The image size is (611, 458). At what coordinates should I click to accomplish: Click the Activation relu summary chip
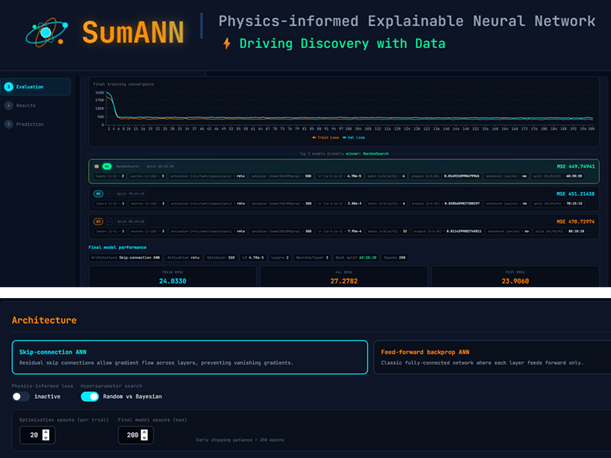(x=183, y=258)
